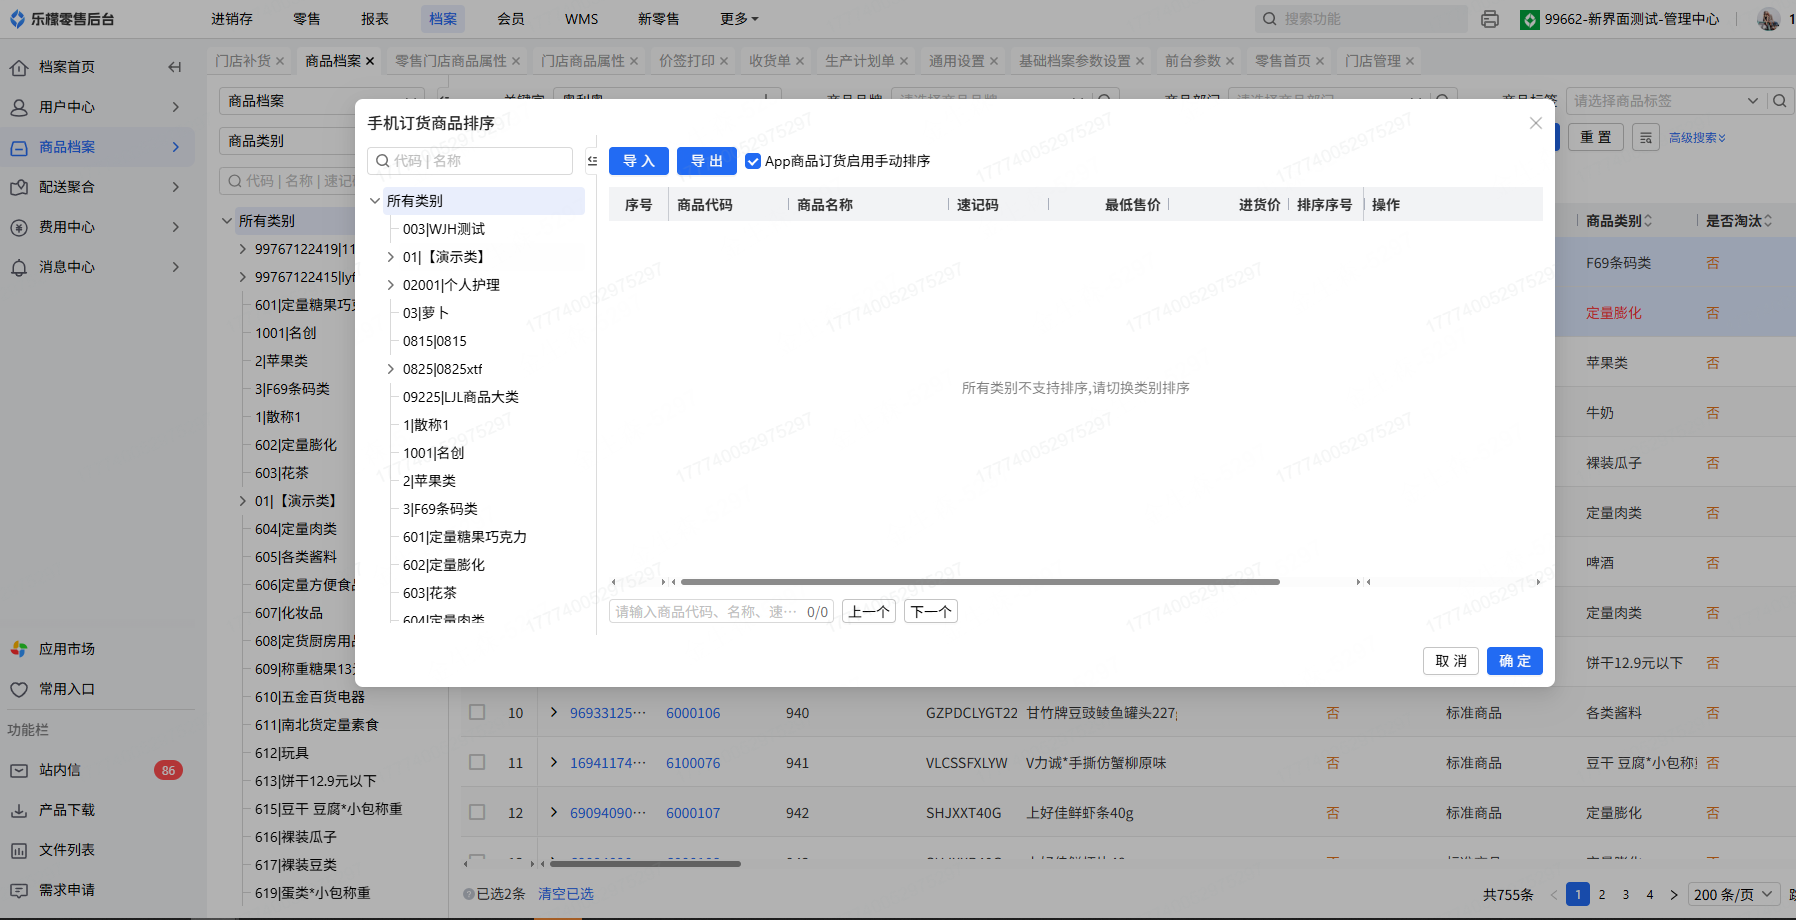Expand 0825|0825xtf in the dialog tree
This screenshot has width=1796, height=920.
391,369
